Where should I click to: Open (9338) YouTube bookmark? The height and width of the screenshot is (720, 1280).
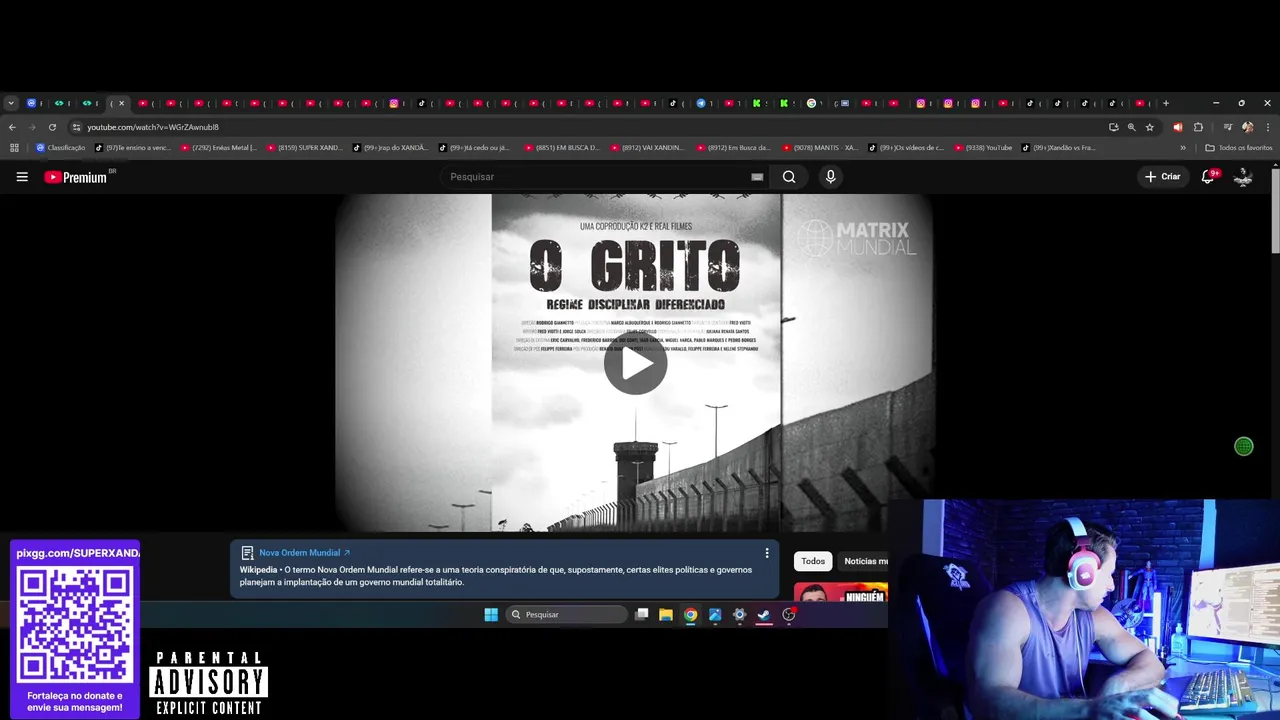click(984, 148)
